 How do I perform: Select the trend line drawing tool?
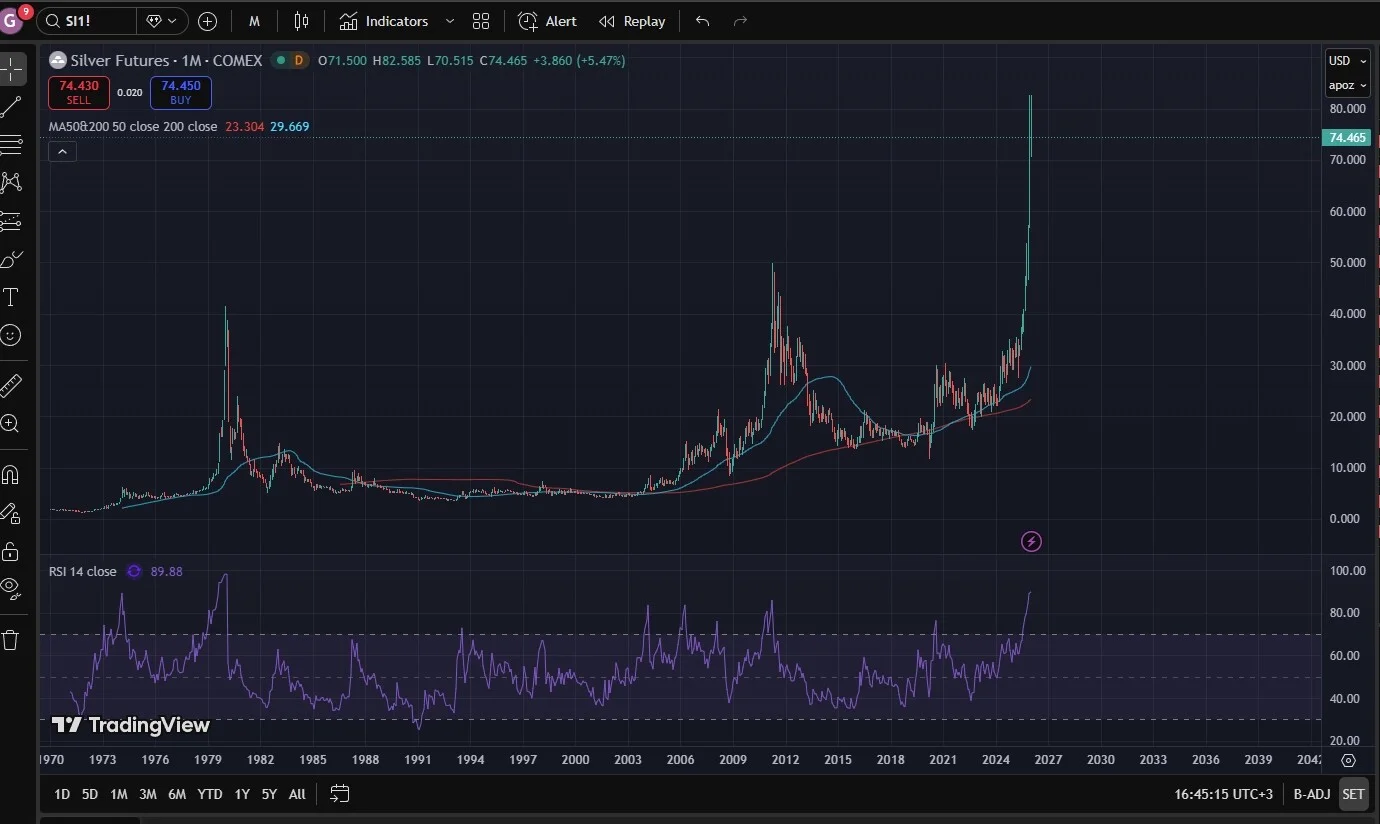point(12,107)
